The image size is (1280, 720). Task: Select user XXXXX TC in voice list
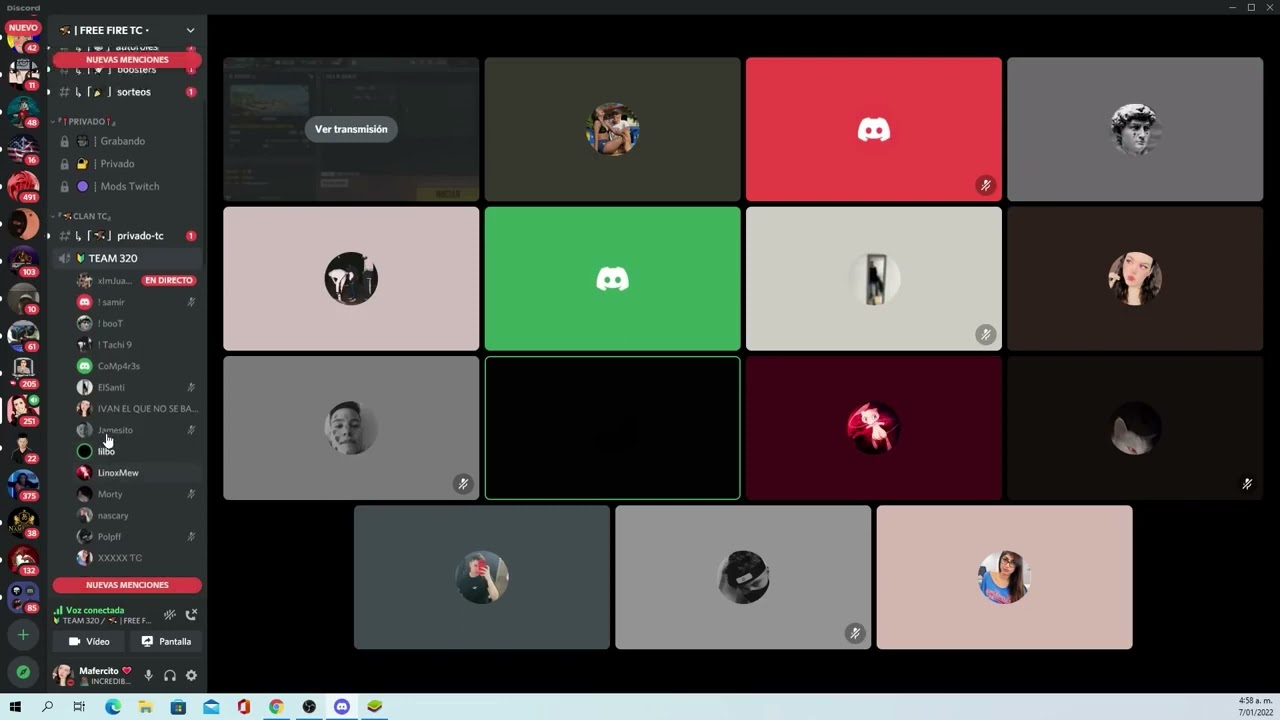[x=137, y=558]
